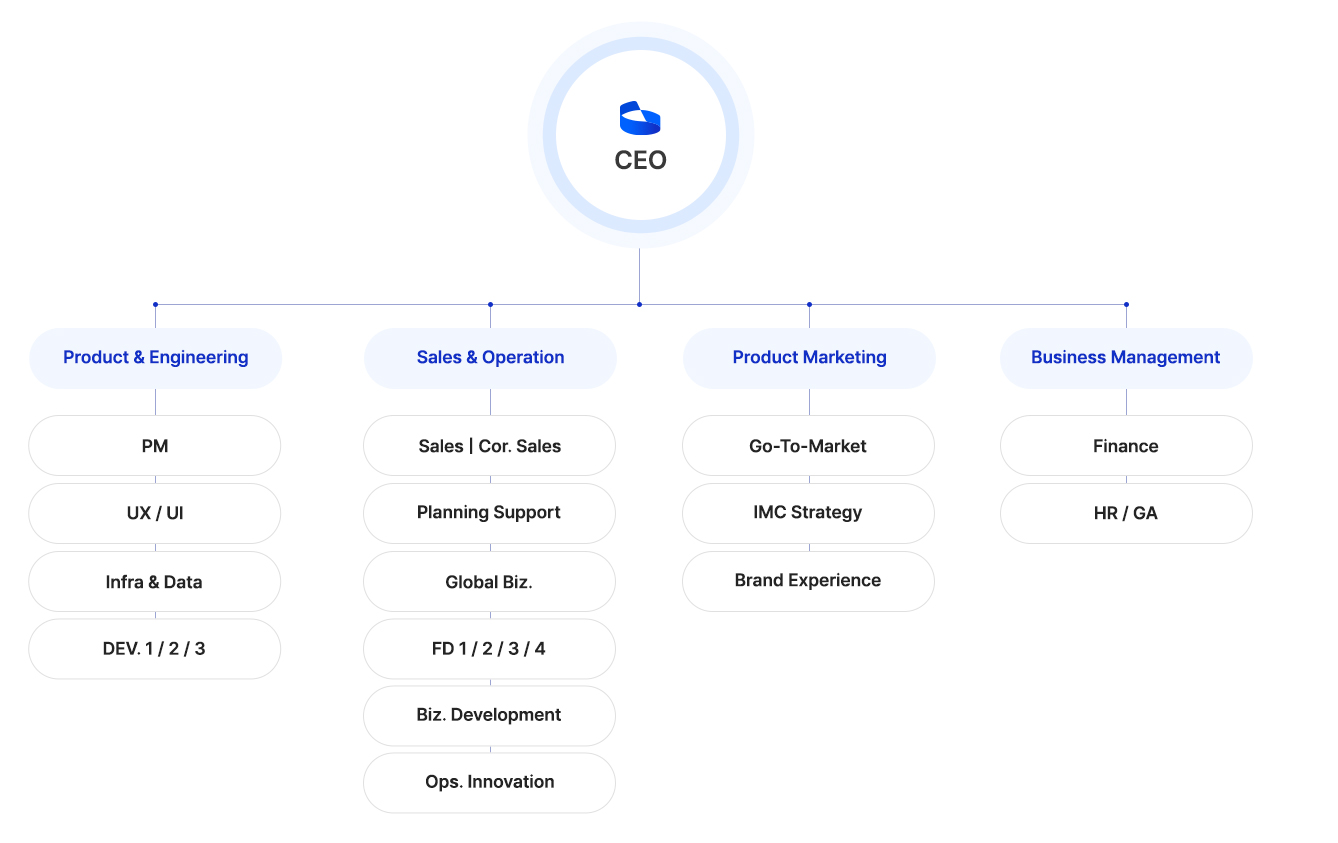Select the Go-To-Market team
Image resolution: width=1338 pixels, height=843 pixels.
tap(808, 446)
